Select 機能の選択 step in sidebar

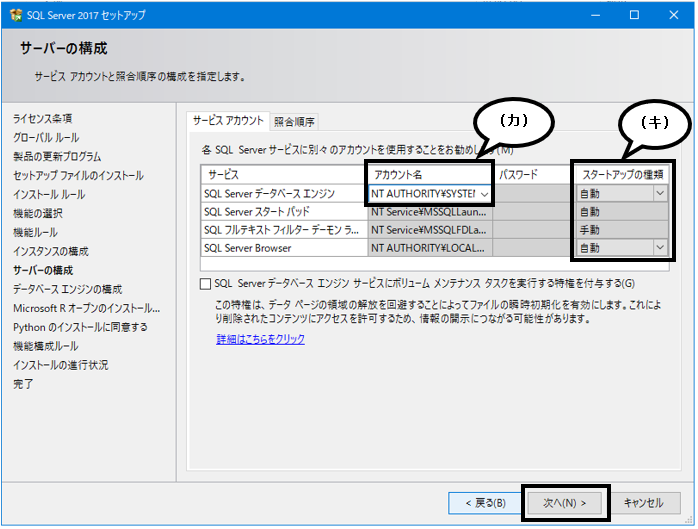(x=38, y=214)
